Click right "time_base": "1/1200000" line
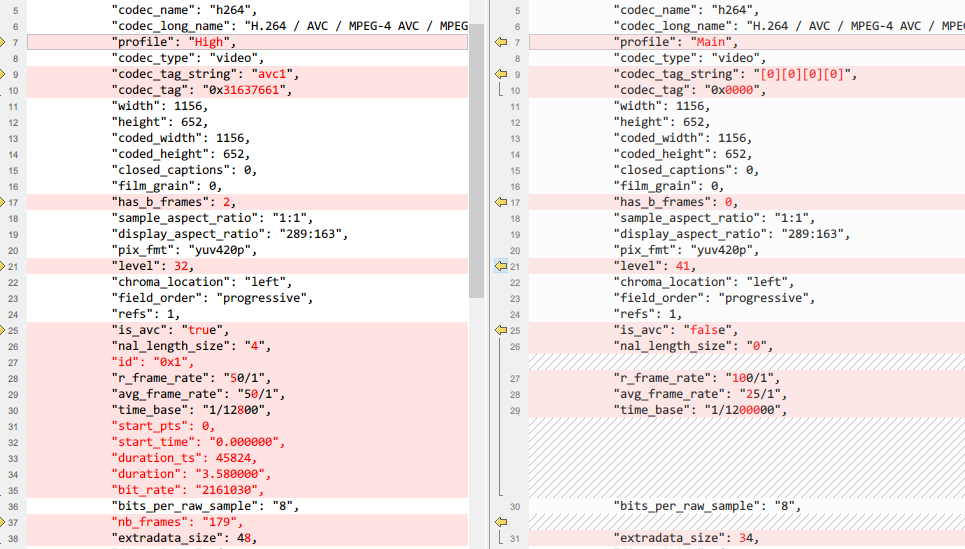 747,410
